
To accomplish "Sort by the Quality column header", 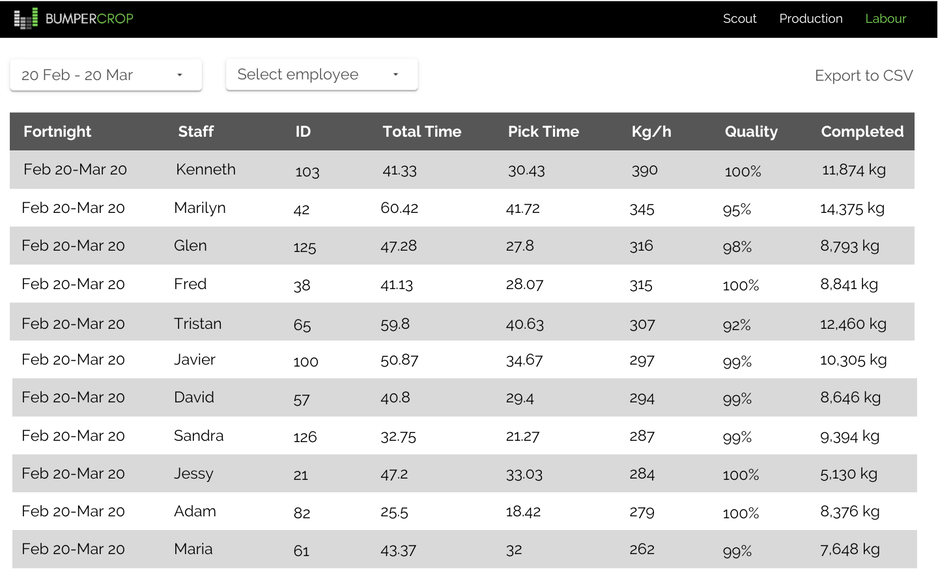I will 751,131.
